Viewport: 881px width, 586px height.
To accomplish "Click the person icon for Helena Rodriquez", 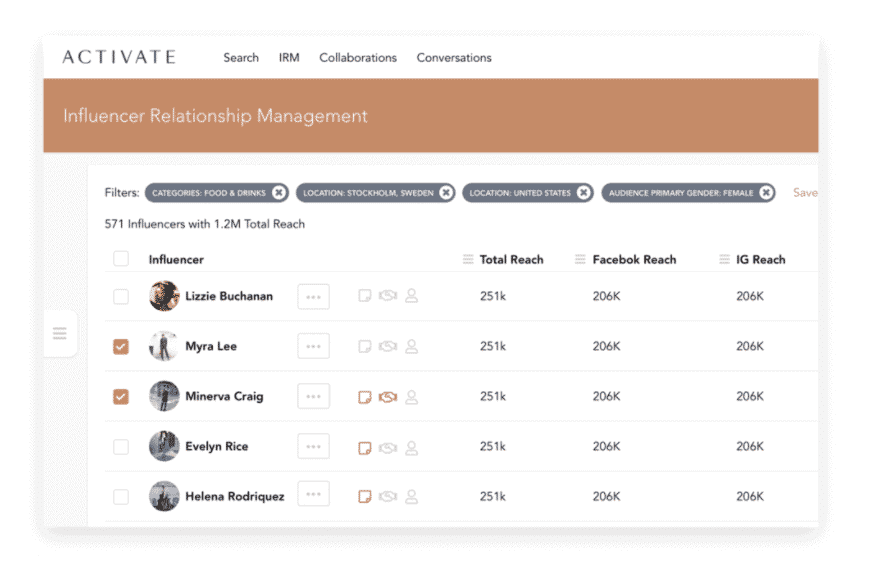I will click(411, 497).
